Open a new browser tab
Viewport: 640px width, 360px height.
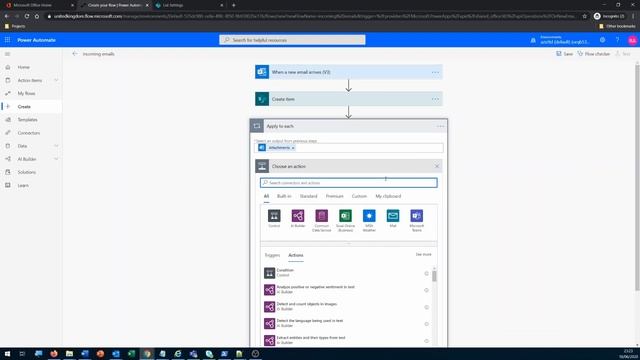(233, 5)
